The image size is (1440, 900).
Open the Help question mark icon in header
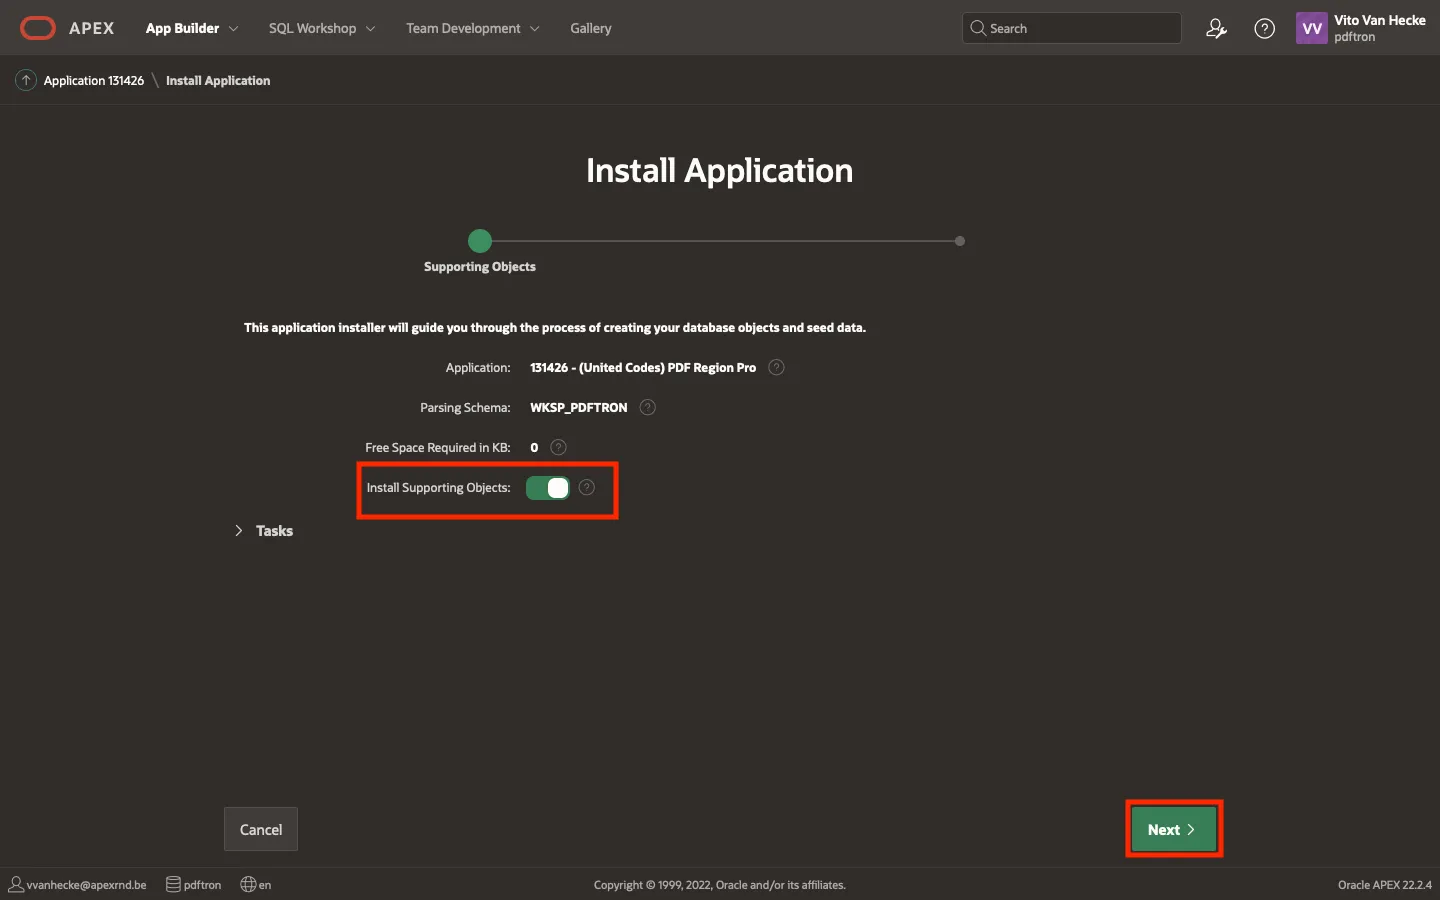click(1264, 29)
